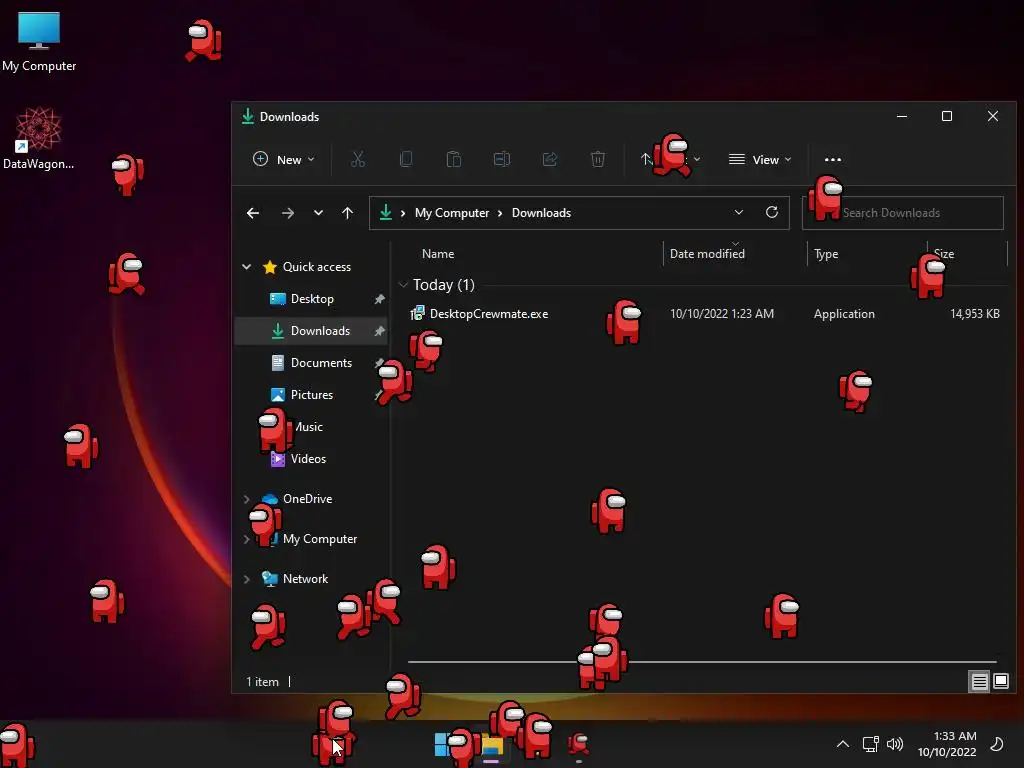Click the notification moon icon
The width and height of the screenshot is (1024, 768).
point(997,744)
